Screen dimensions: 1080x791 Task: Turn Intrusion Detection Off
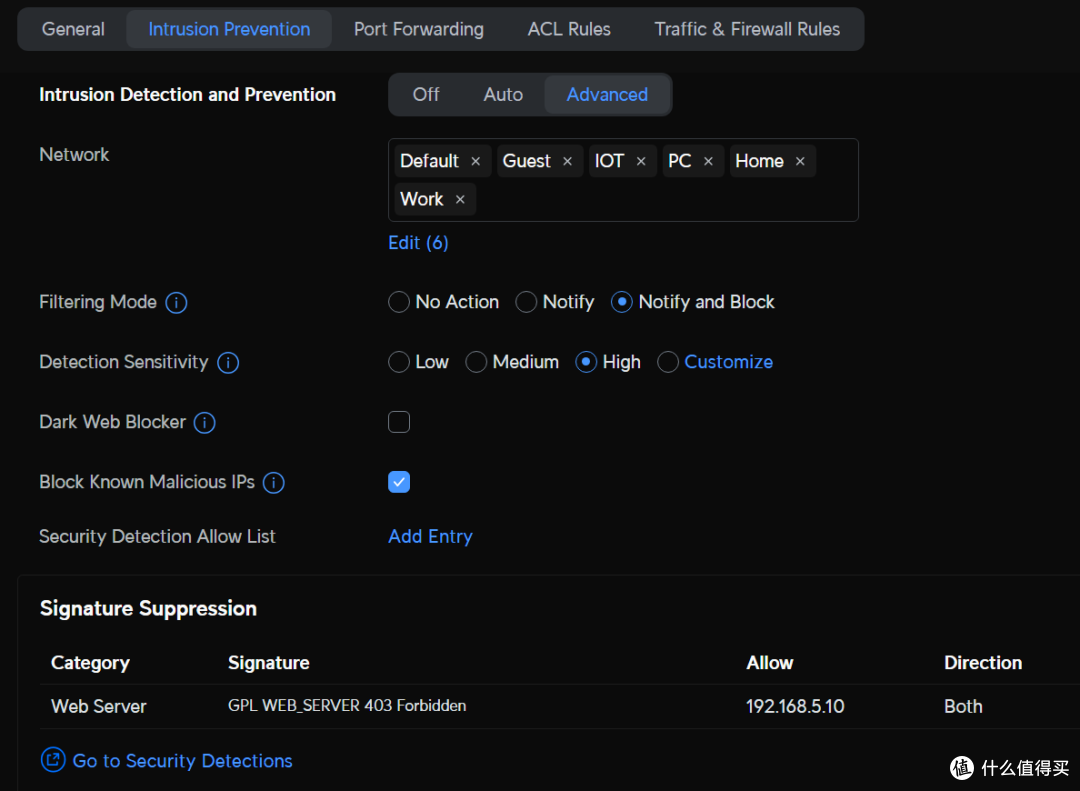(x=426, y=94)
